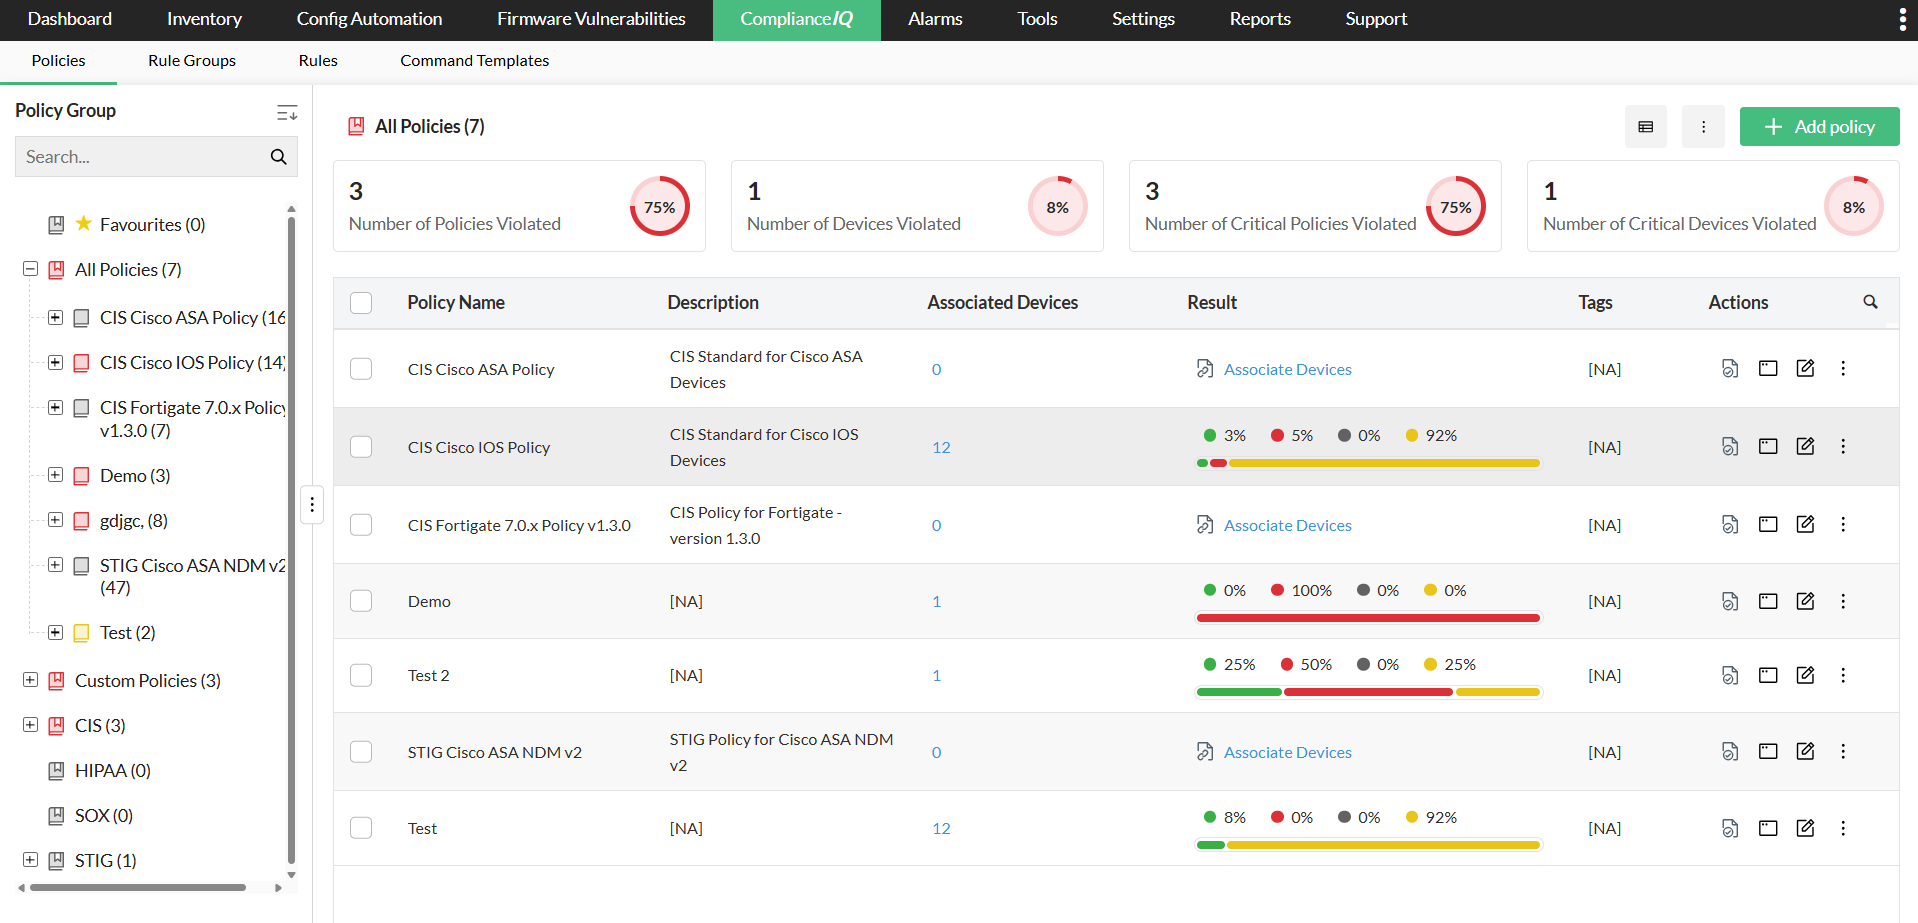Tick the checkbox for Demo policy
The width and height of the screenshot is (1918, 923).
[361, 601]
